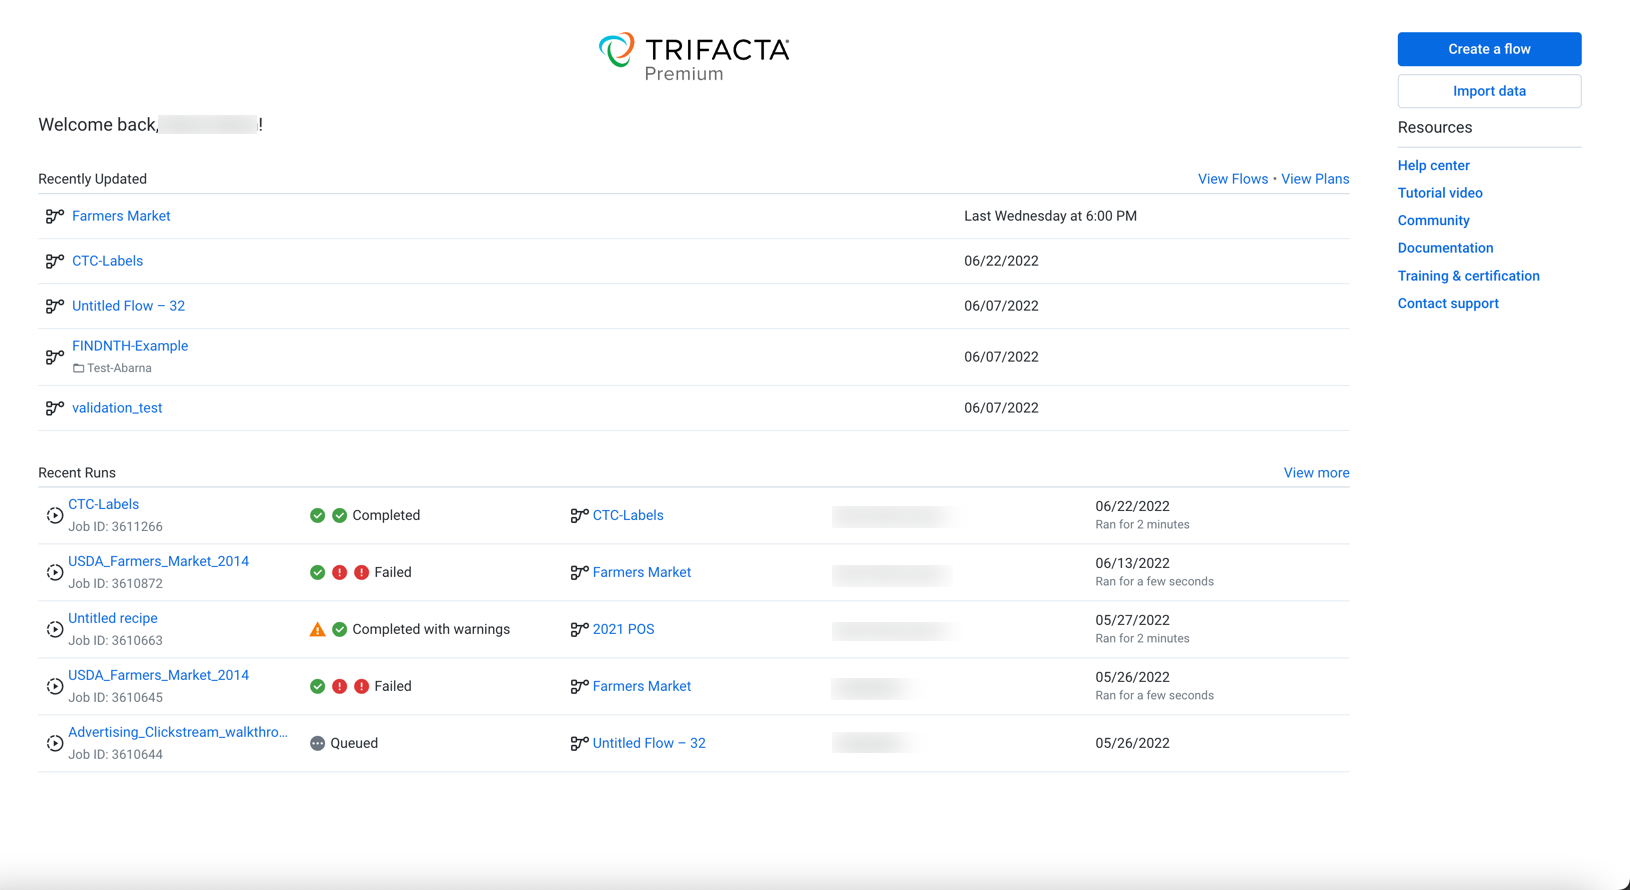Open Training & certification
1630x890 pixels.
[1468, 276]
